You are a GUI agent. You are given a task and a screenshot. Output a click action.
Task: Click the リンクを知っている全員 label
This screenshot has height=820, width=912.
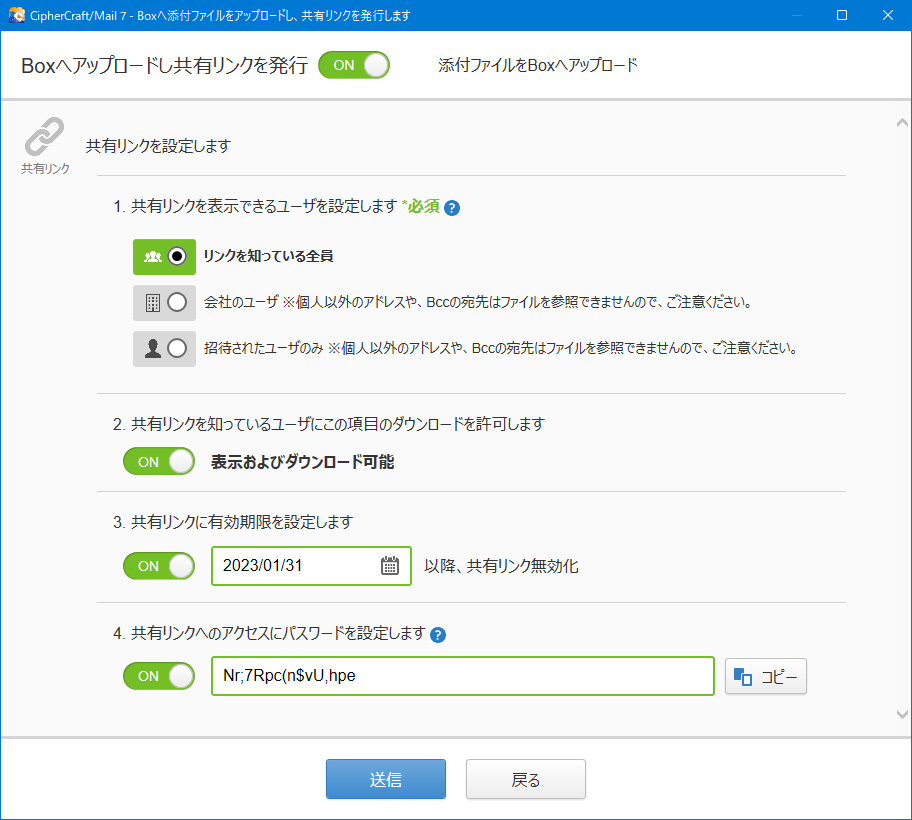[268, 256]
